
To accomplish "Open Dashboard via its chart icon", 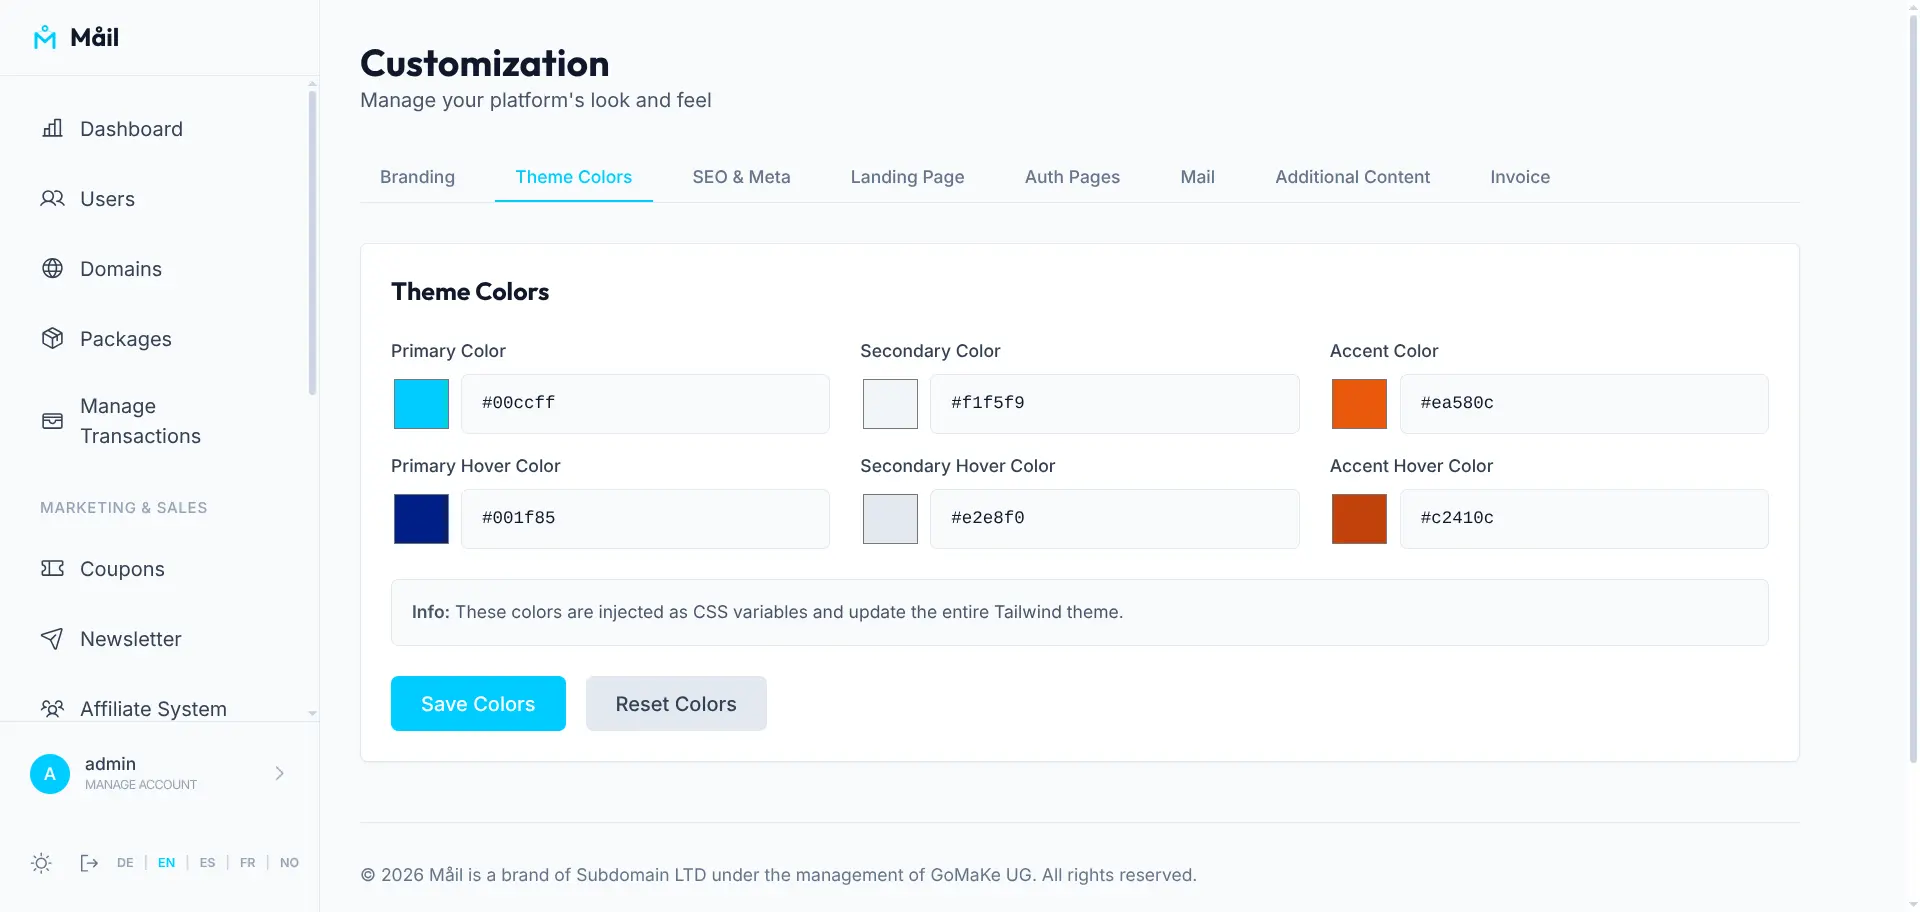I will point(53,128).
